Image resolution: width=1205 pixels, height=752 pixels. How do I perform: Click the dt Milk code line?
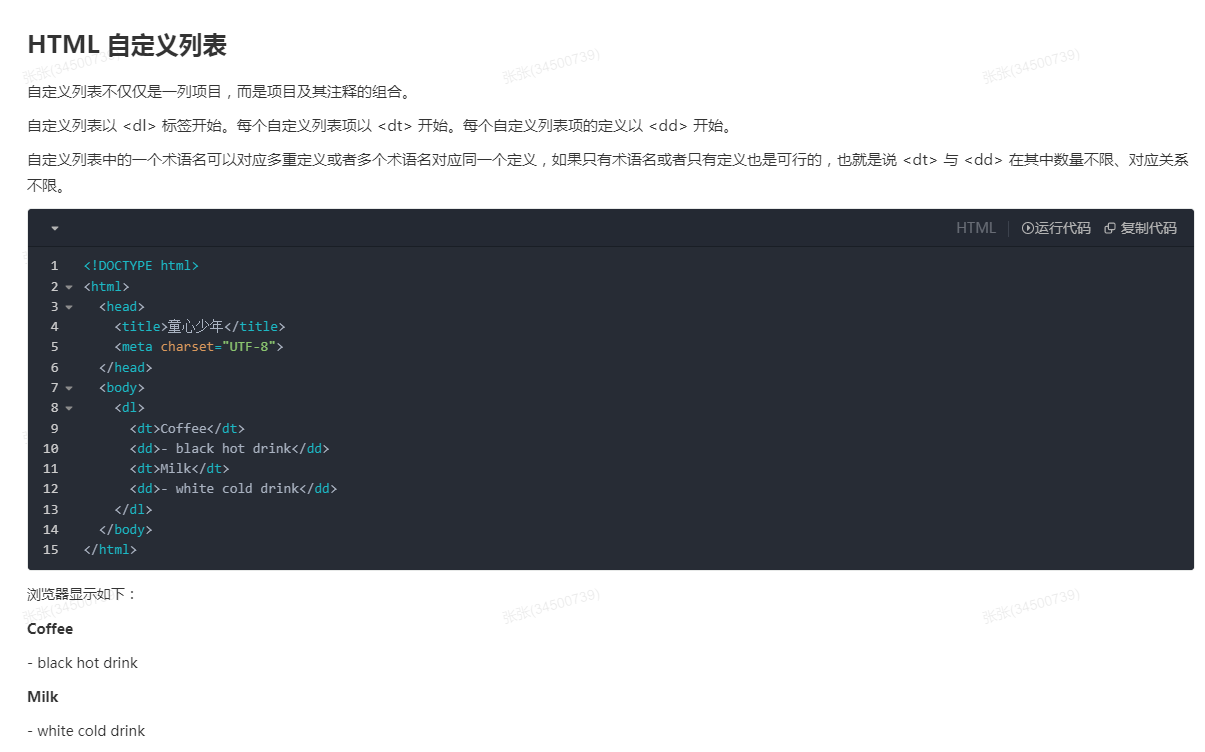pyautogui.click(x=179, y=468)
